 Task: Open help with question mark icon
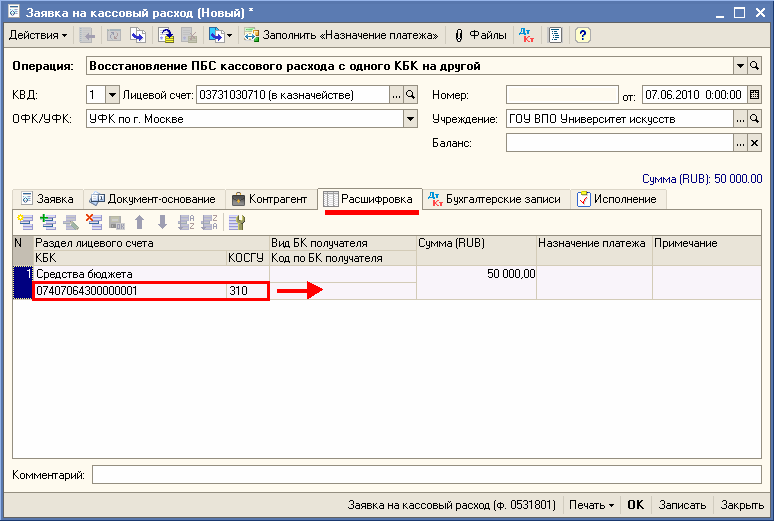tap(582, 36)
